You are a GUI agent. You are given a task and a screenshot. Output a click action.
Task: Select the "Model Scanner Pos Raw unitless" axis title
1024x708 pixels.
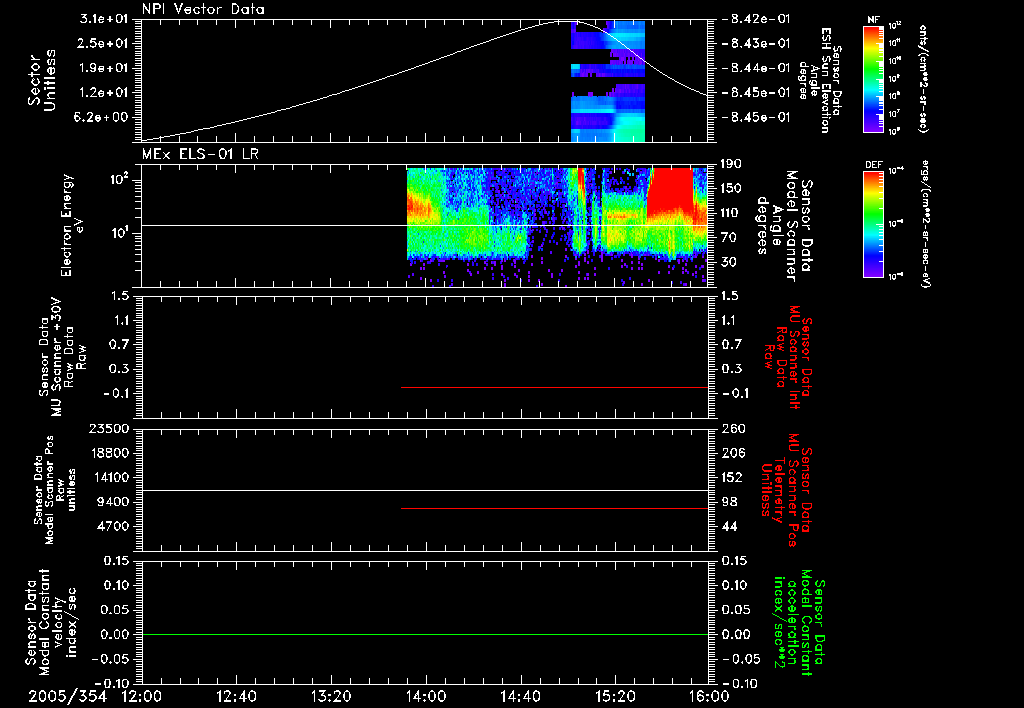click(55, 490)
